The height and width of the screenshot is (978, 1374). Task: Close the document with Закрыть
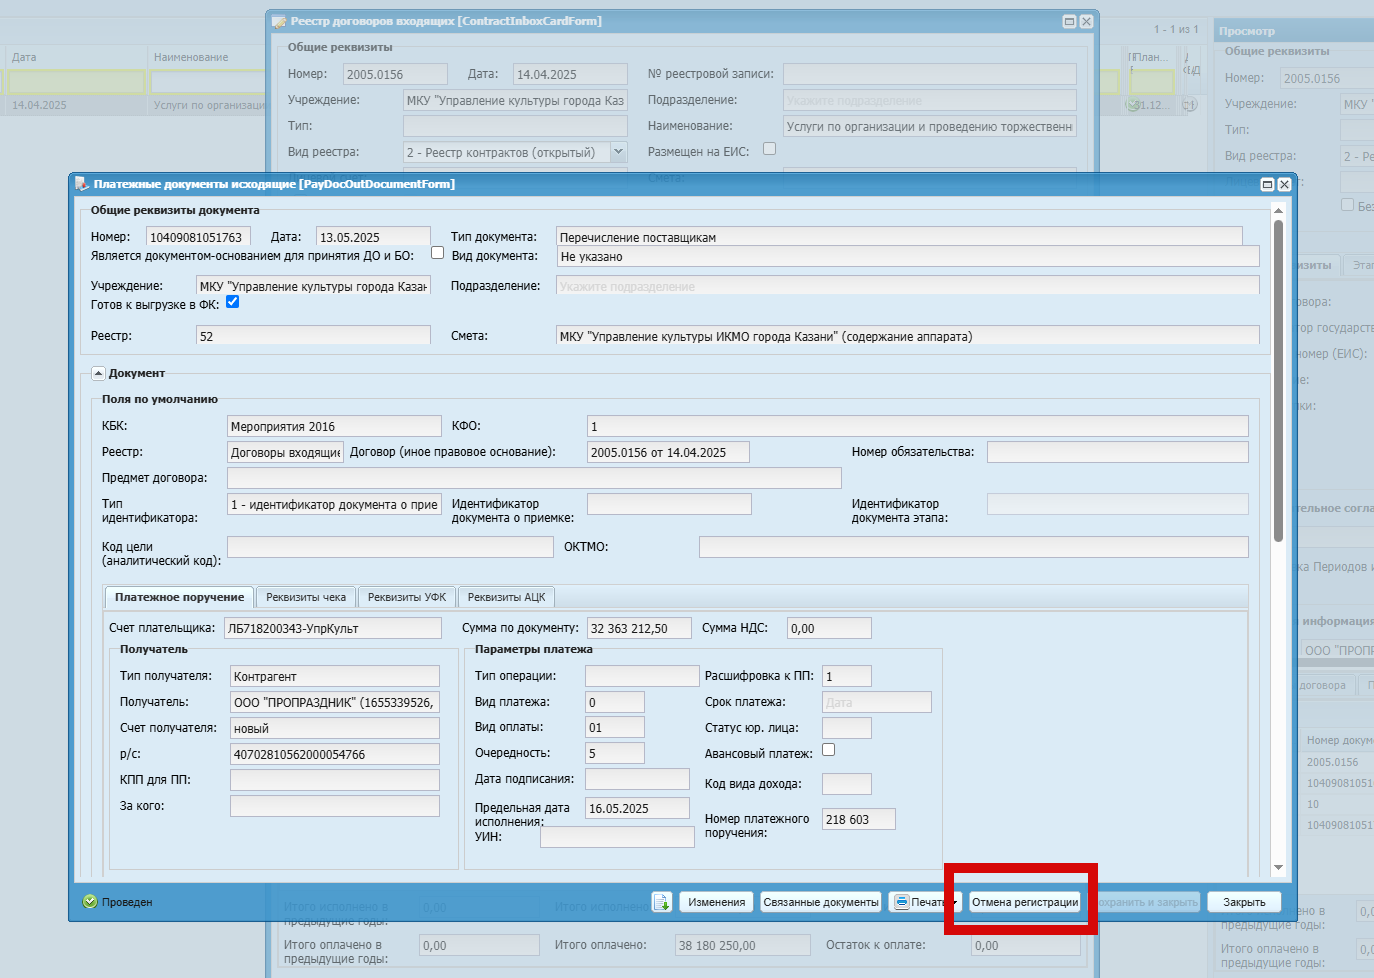1244,902
